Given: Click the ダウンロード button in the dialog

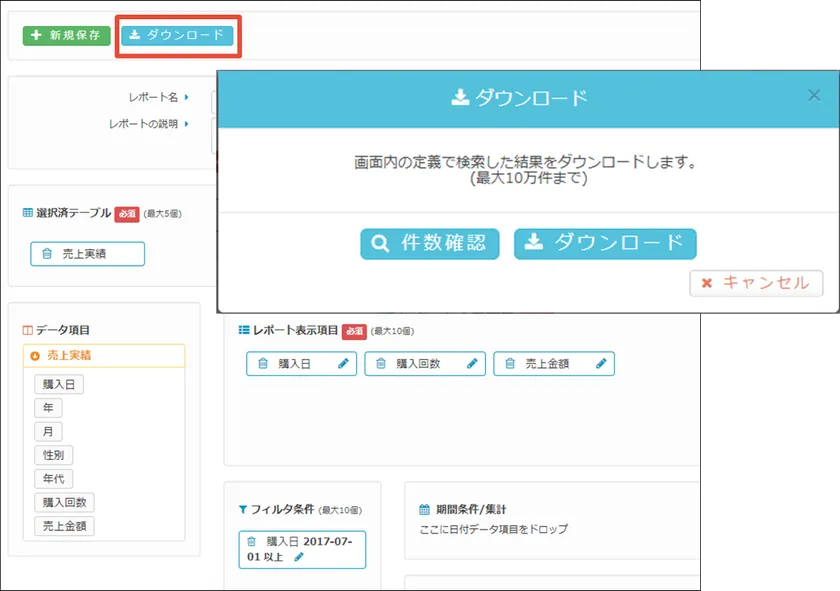Looking at the screenshot, I should [x=605, y=243].
